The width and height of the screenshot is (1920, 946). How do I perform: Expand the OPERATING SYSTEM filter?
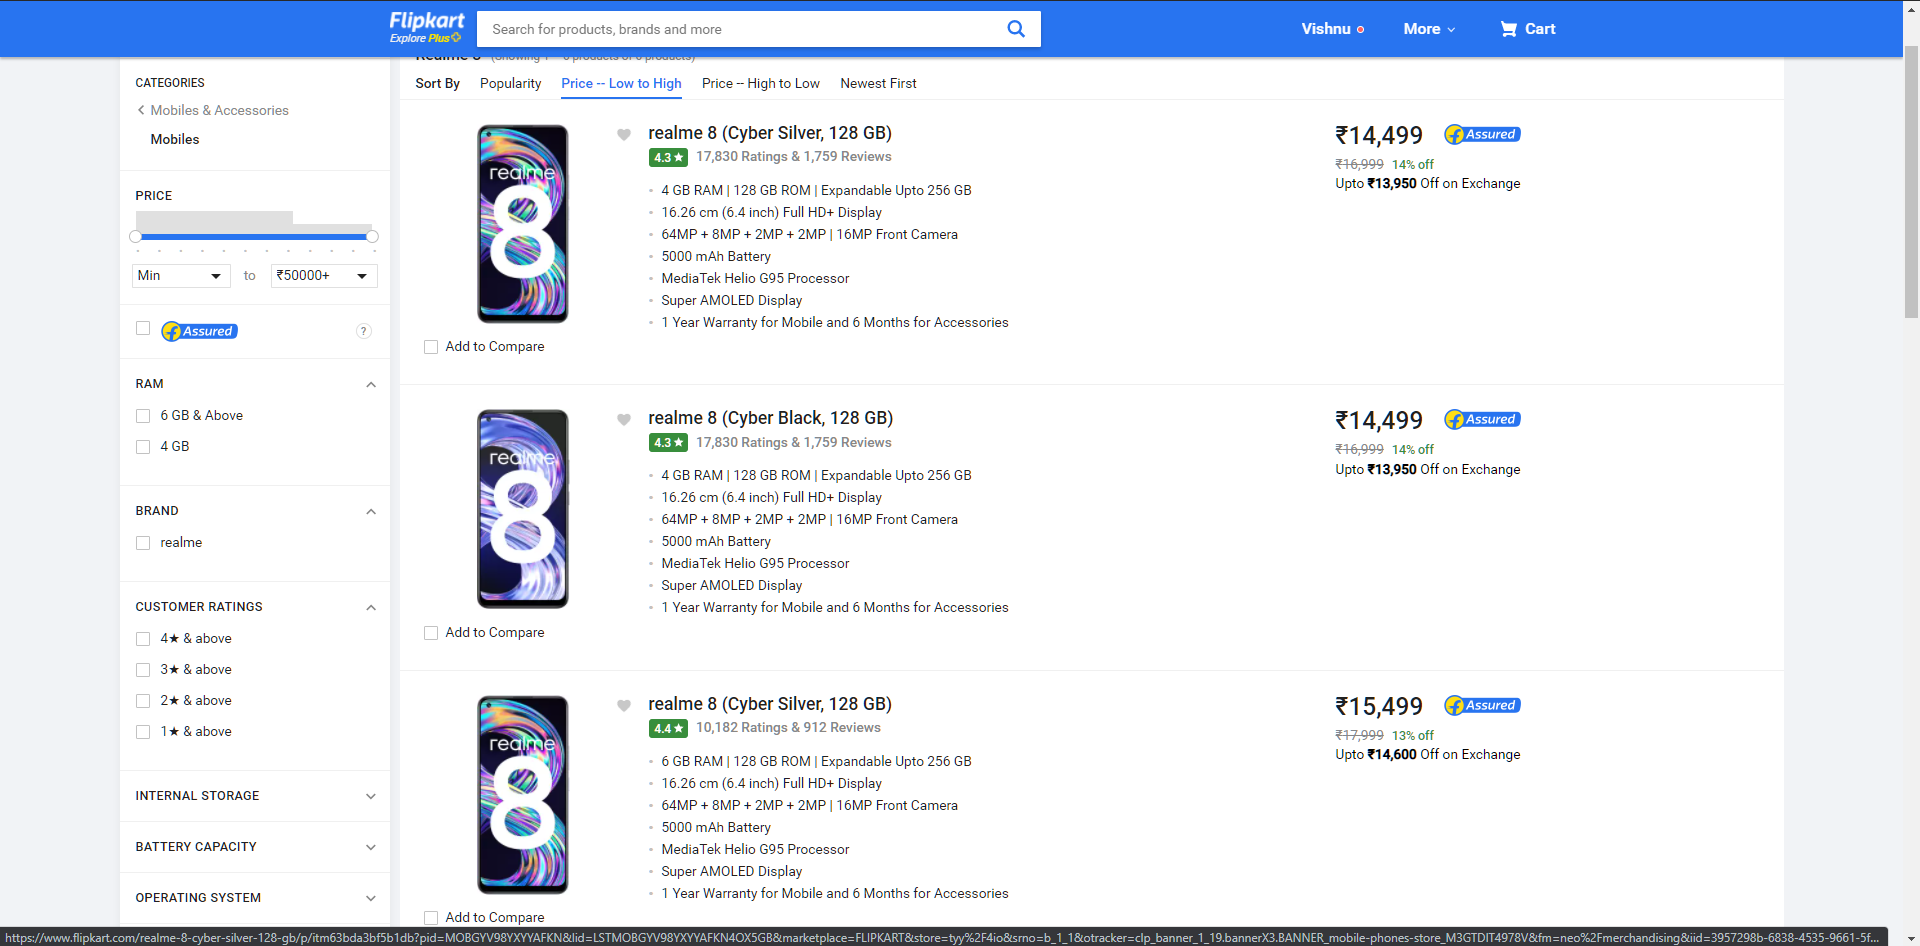click(371, 898)
